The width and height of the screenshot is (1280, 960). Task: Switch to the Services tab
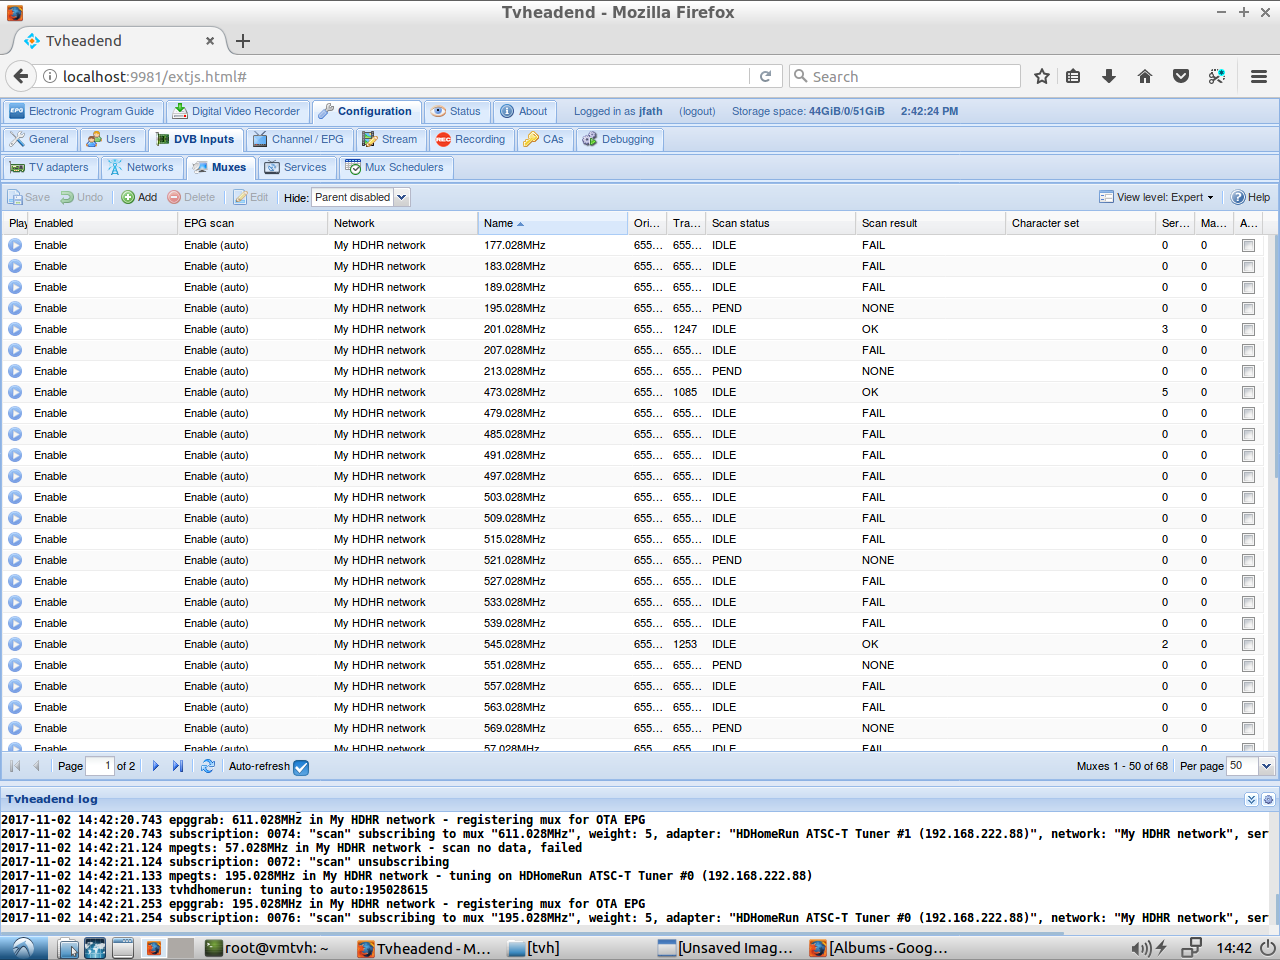(297, 167)
